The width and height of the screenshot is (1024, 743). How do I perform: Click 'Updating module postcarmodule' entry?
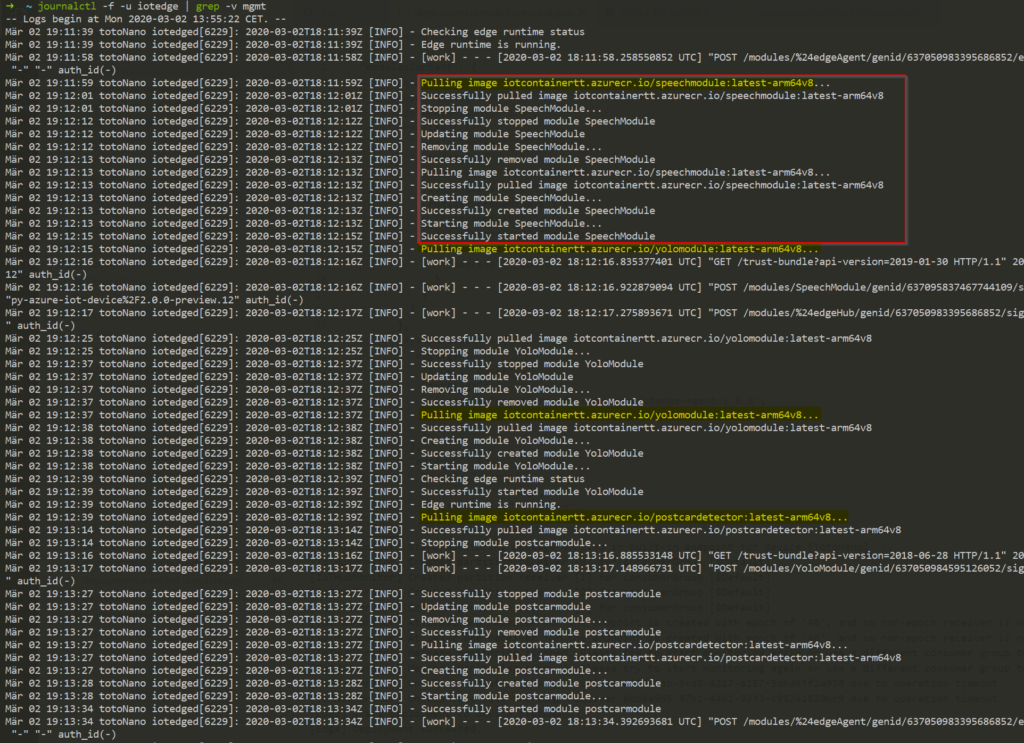[x=505, y=607]
